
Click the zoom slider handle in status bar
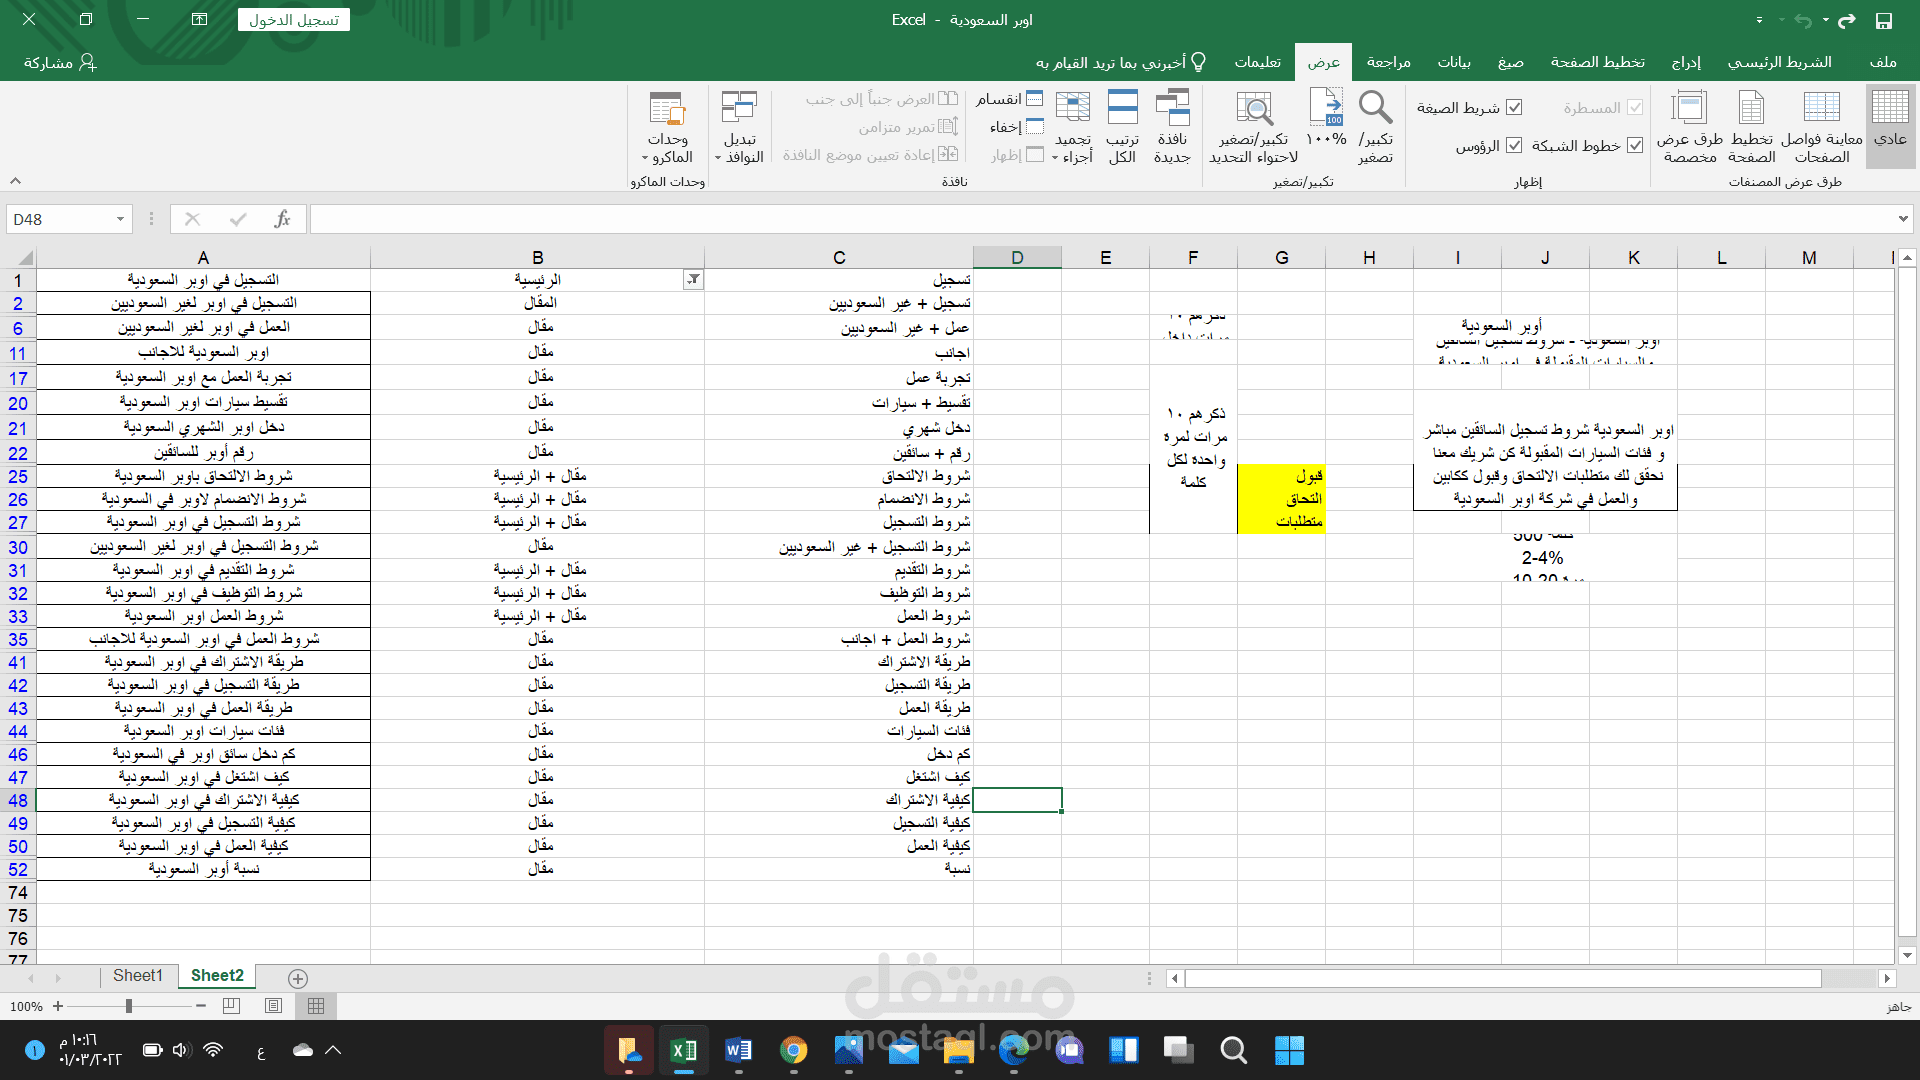[129, 1006]
